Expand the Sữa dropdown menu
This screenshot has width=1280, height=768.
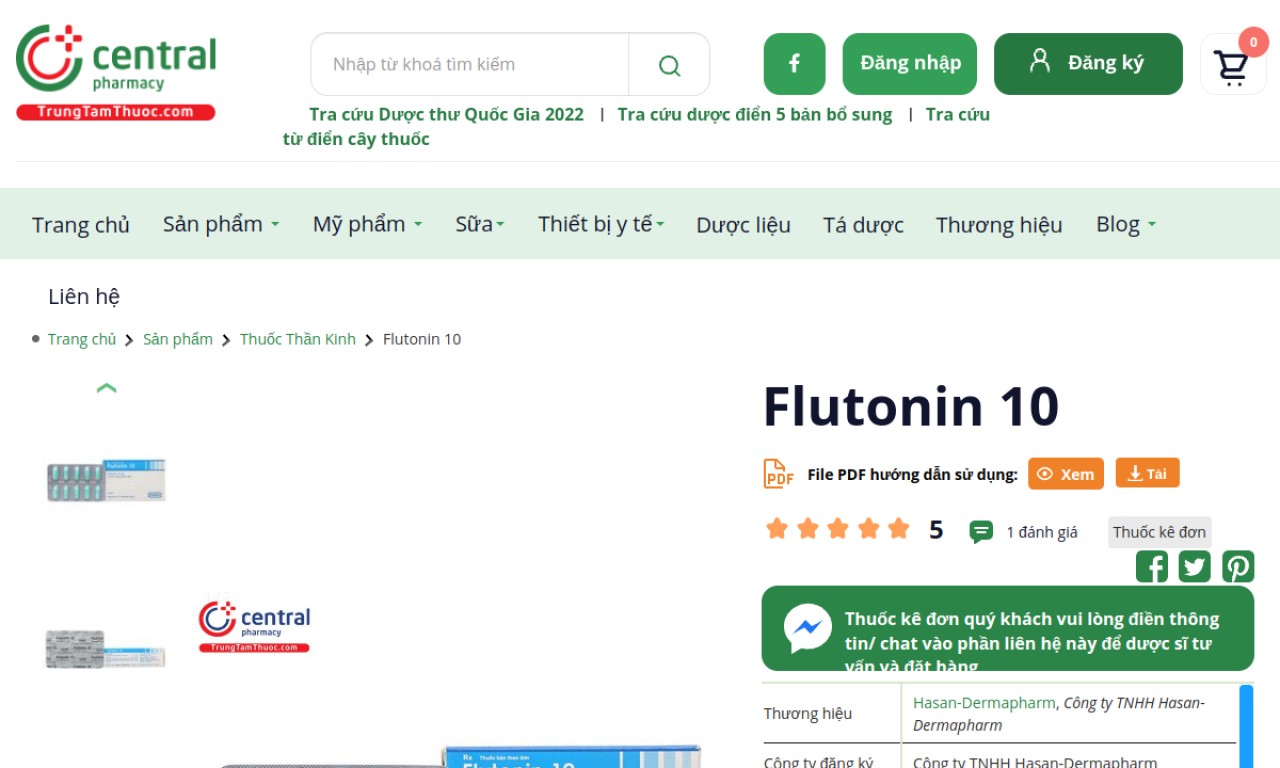[x=480, y=224]
